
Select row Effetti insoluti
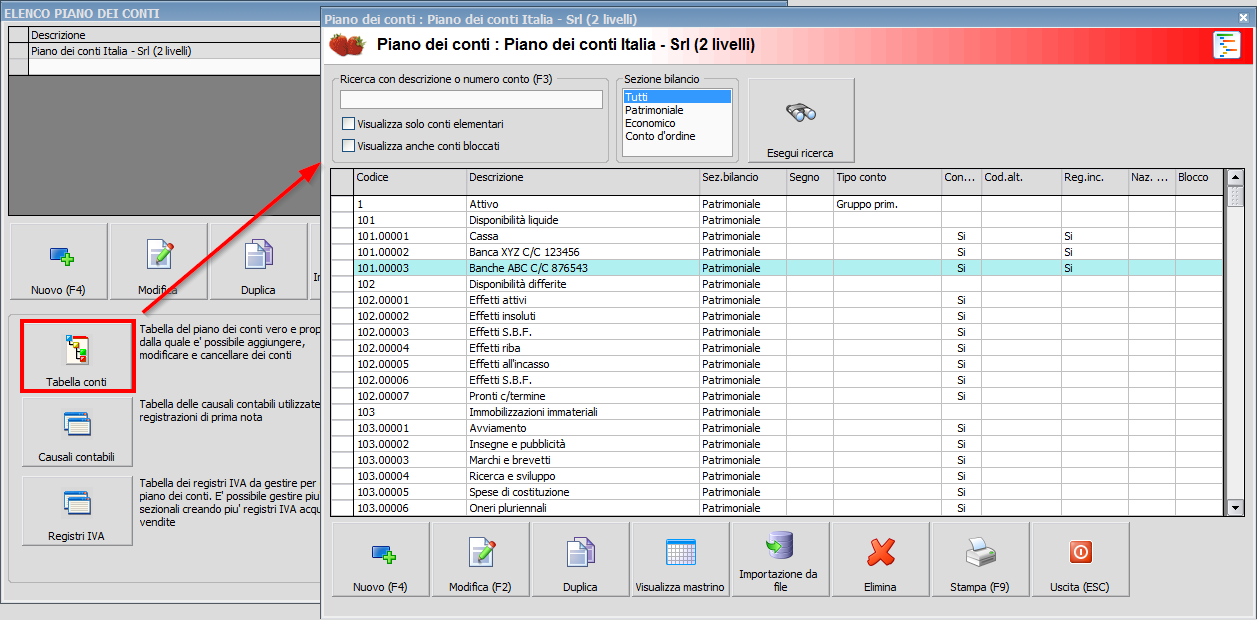(x=778, y=316)
